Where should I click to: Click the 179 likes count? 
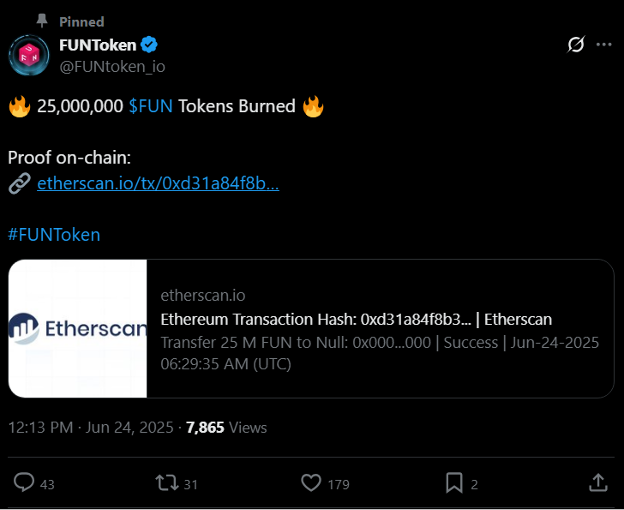tap(339, 485)
